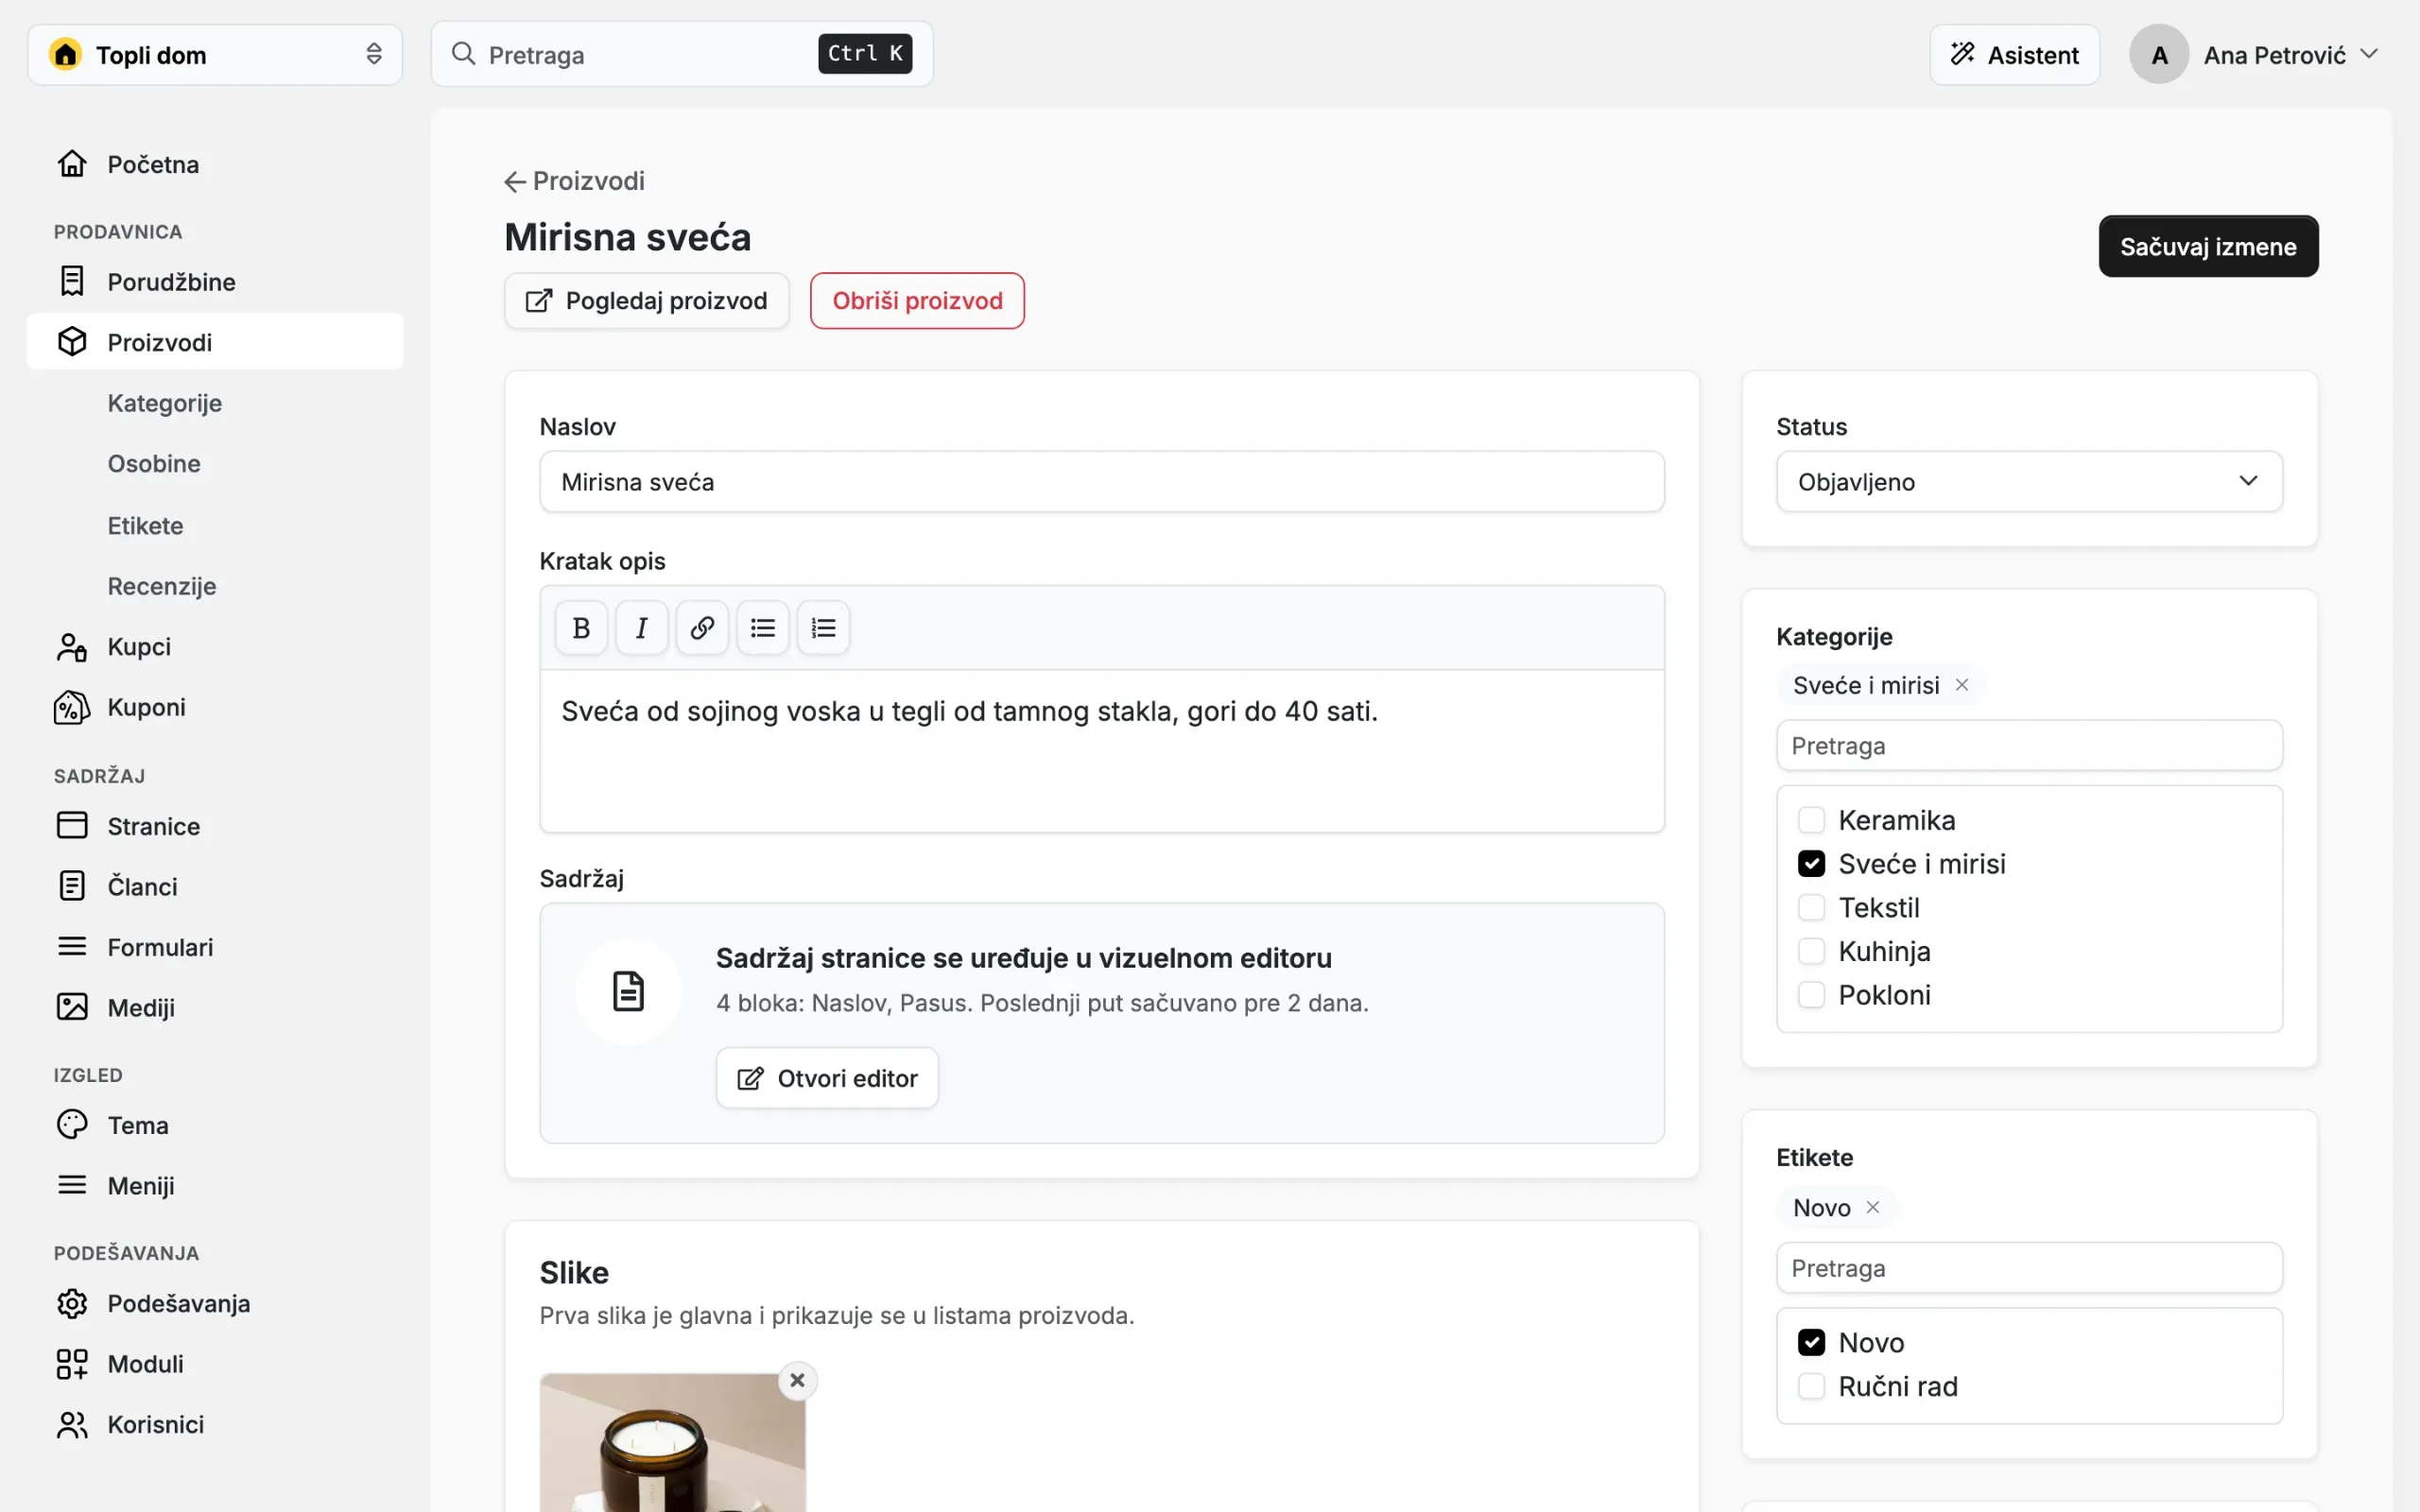Insert a numbered list
Image resolution: width=2420 pixels, height=1512 pixels.
pos(823,628)
